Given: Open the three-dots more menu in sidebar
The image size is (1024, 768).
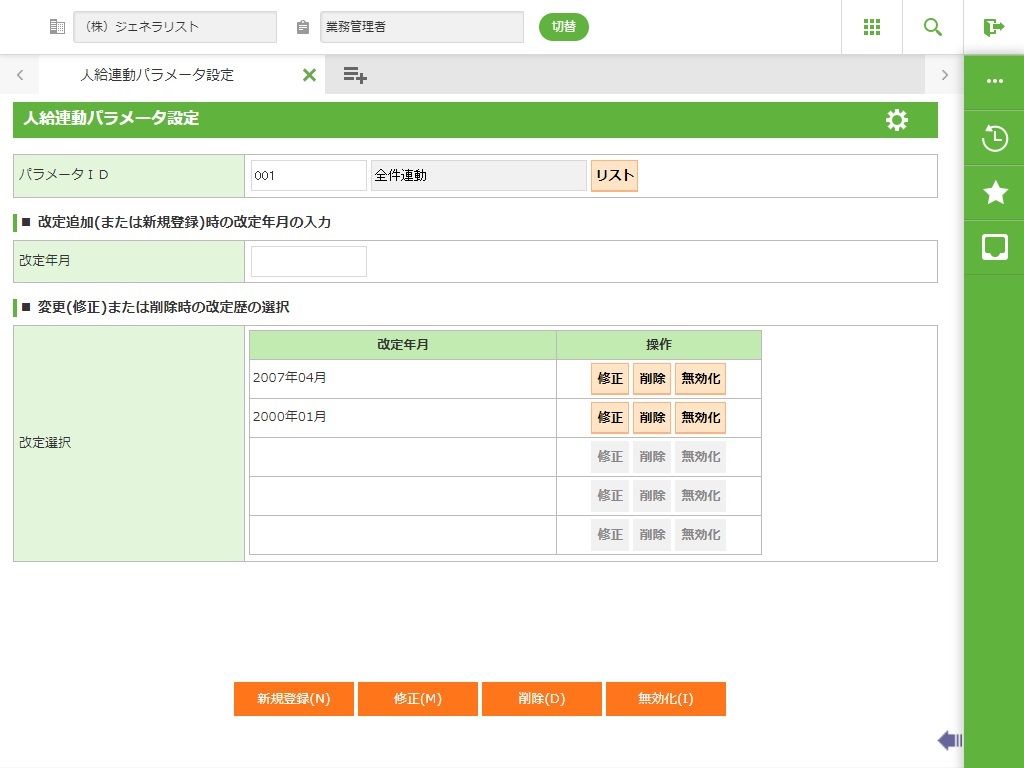Looking at the screenshot, I should 994,82.
